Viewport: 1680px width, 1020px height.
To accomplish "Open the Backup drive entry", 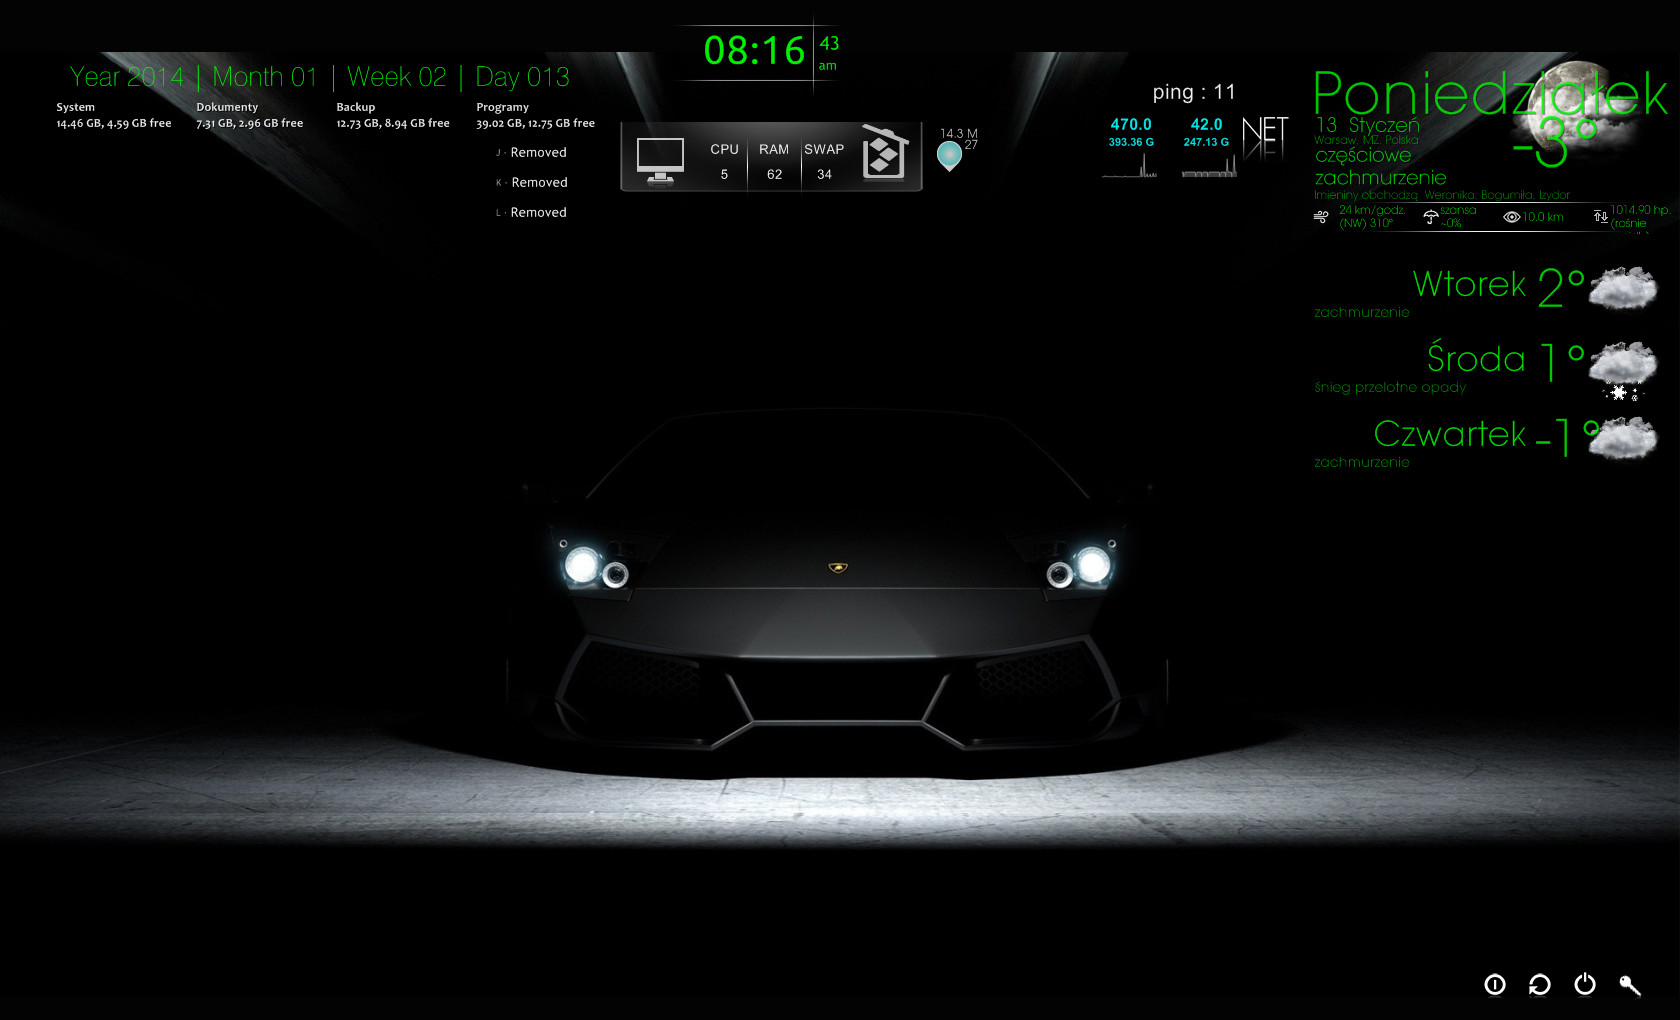I will 392,115.
